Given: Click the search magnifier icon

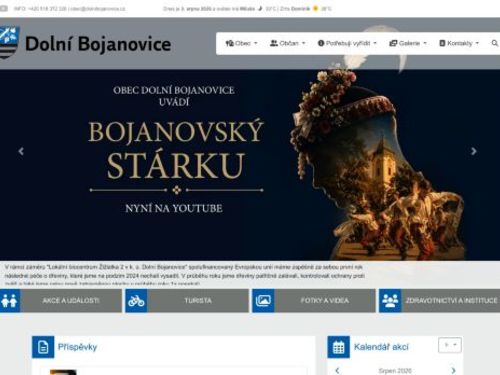Looking at the screenshot, I should coord(495,43).
